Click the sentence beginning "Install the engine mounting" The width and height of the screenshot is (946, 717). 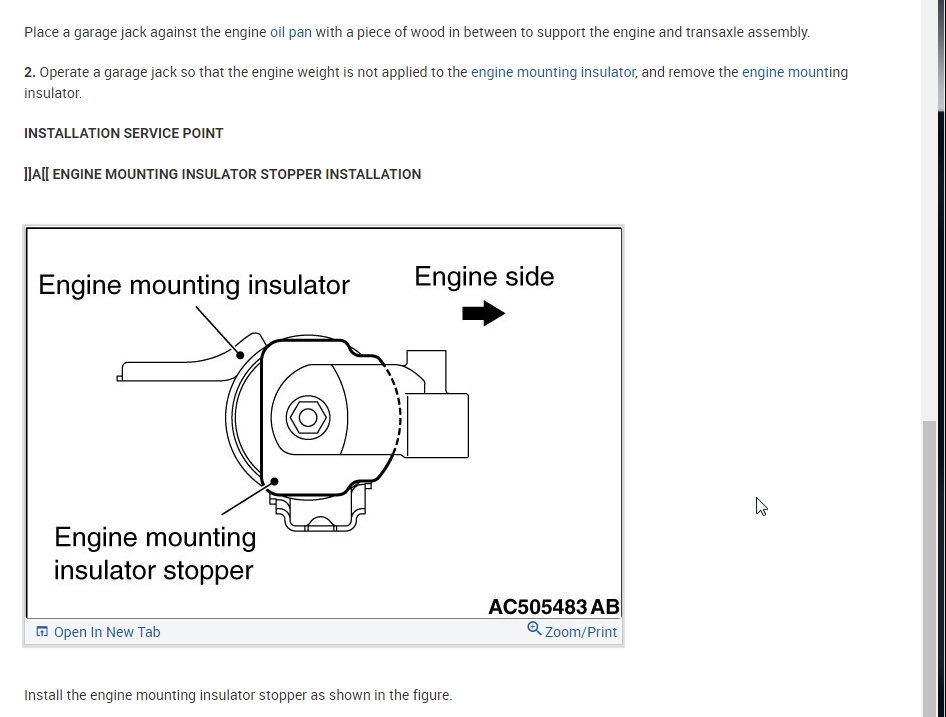pos(238,695)
